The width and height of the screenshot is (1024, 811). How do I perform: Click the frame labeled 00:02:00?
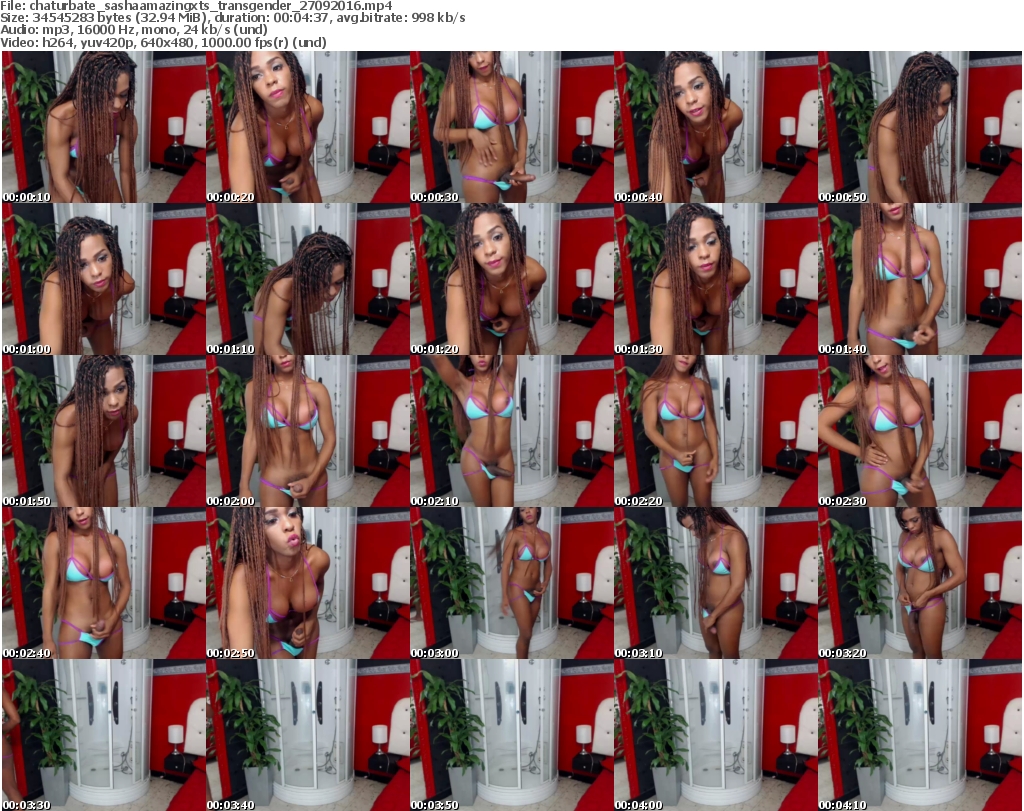pos(308,432)
